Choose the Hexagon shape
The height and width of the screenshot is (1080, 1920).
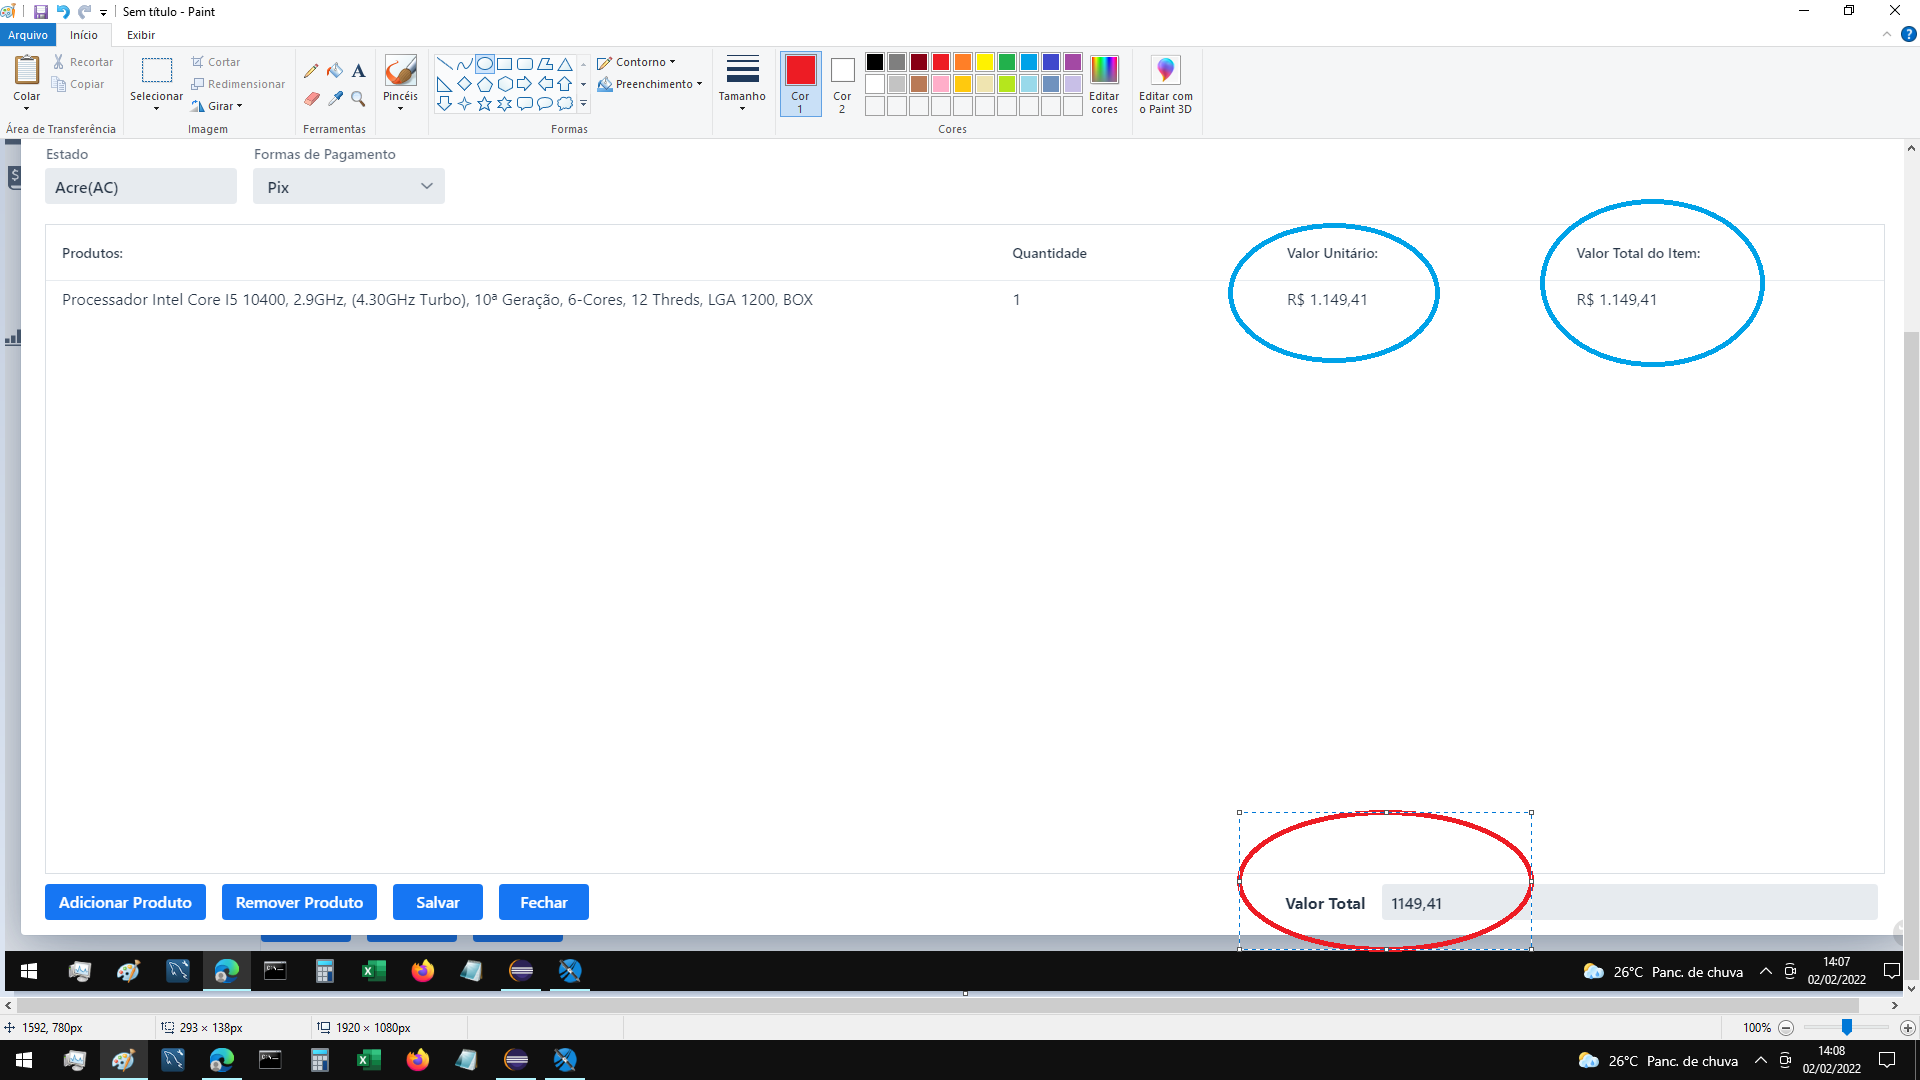pyautogui.click(x=504, y=84)
